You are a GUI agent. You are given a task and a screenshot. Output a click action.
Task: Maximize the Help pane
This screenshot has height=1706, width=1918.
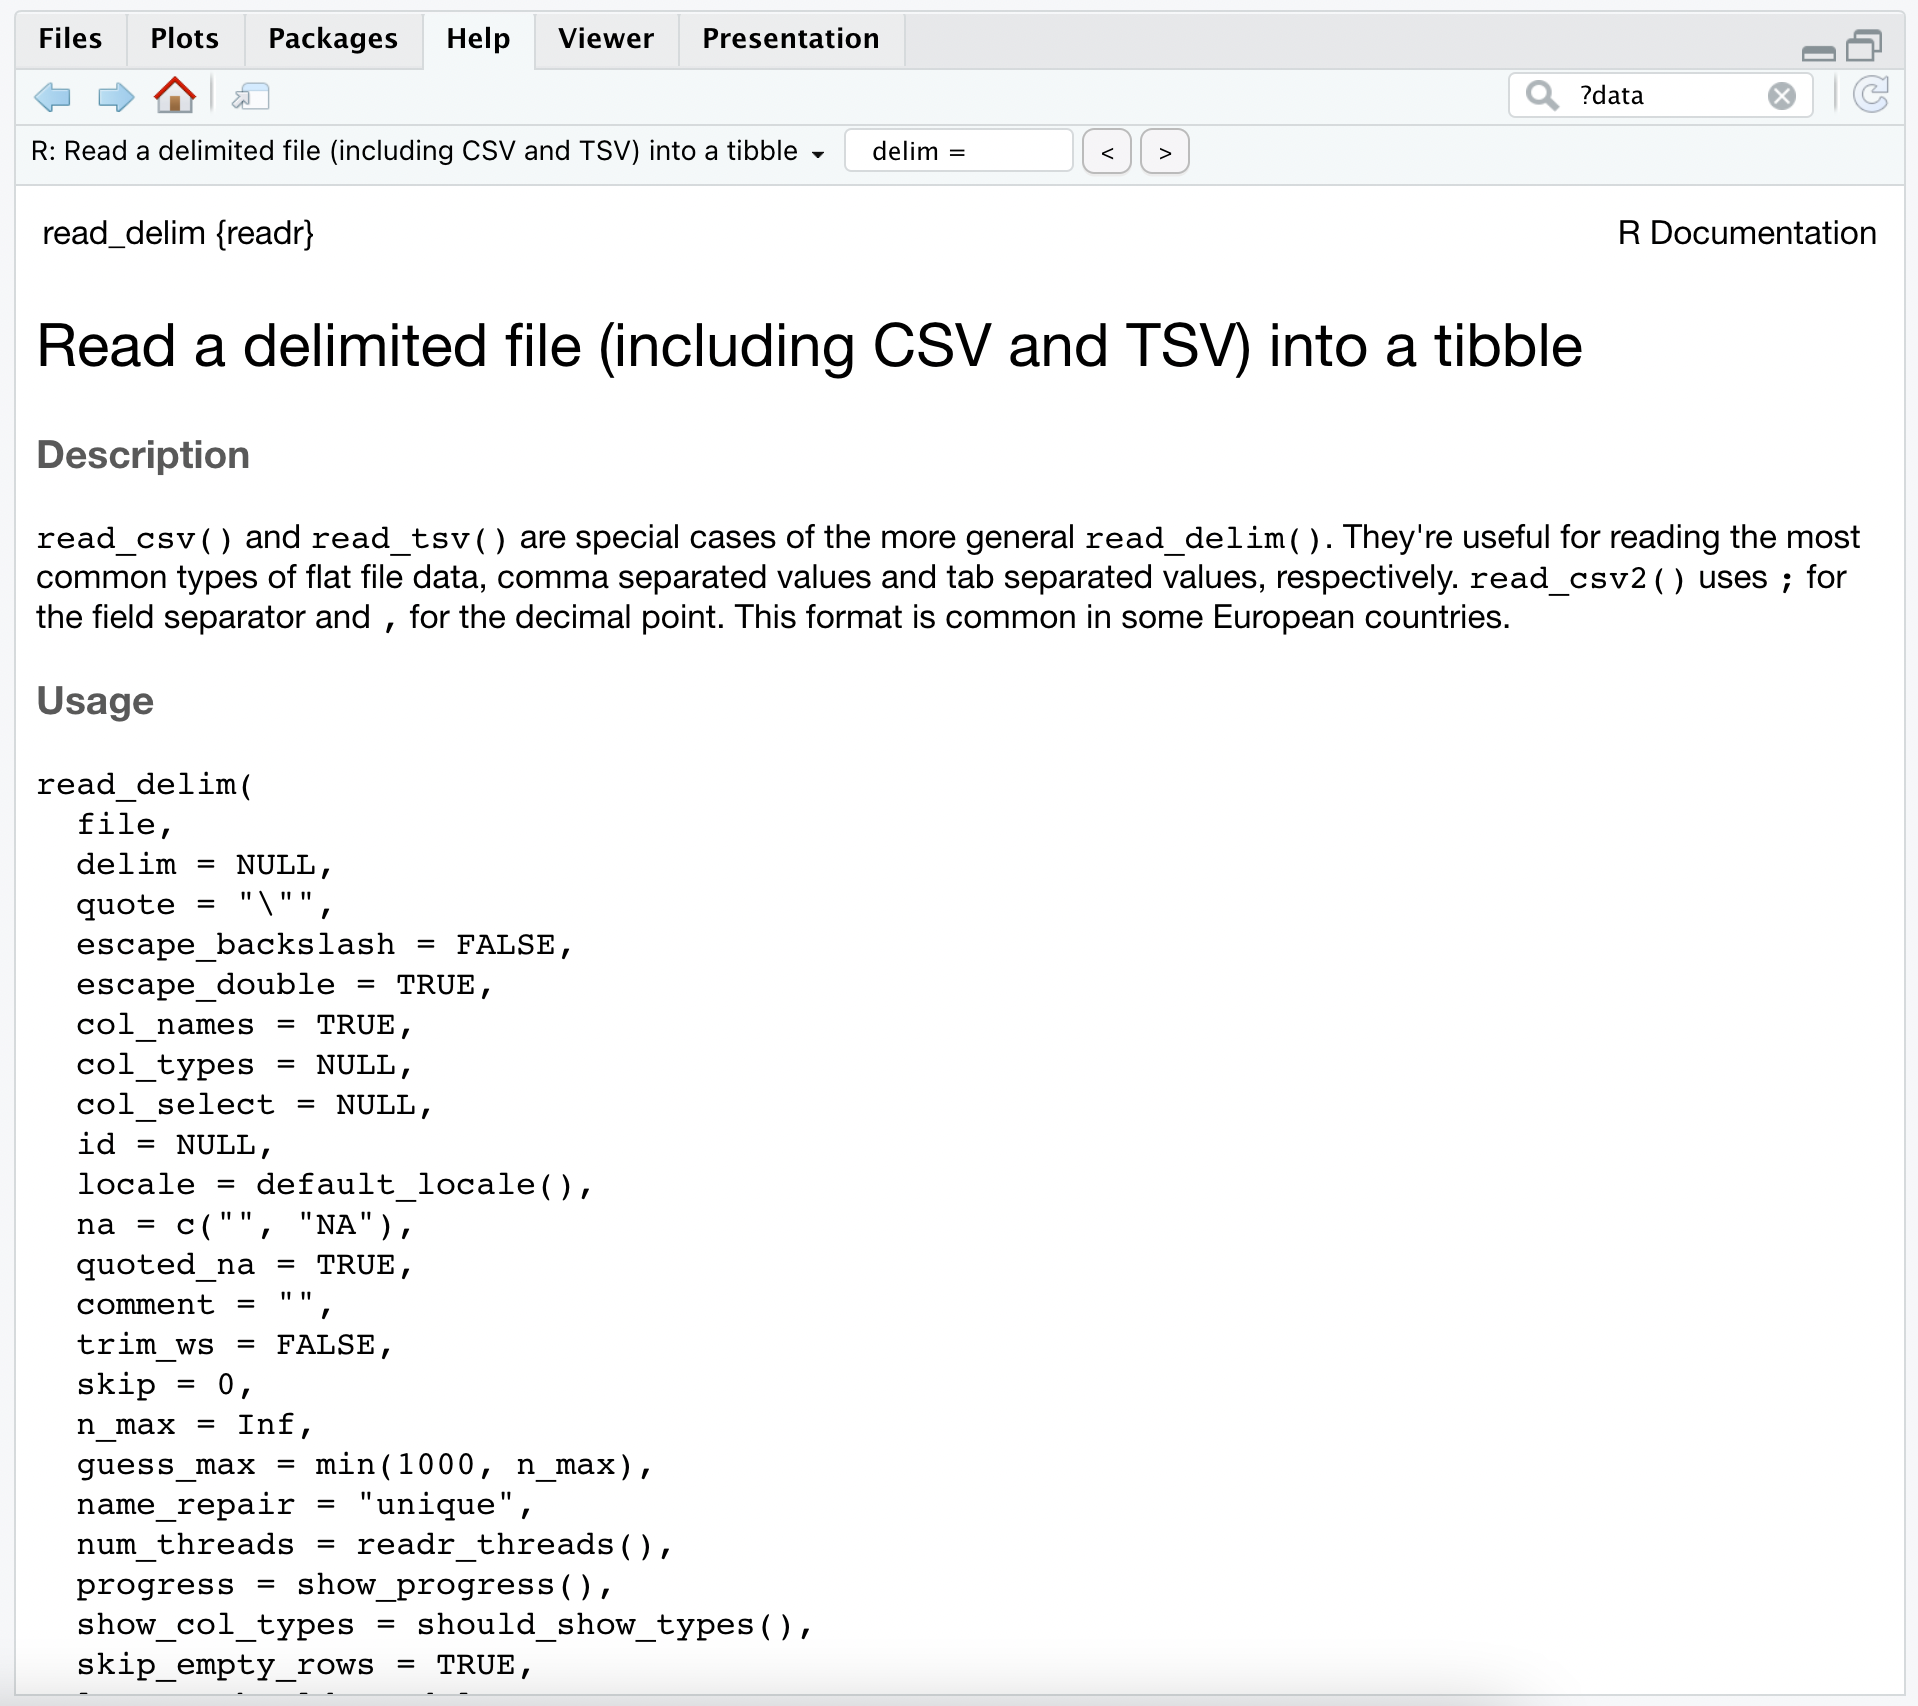(1863, 46)
